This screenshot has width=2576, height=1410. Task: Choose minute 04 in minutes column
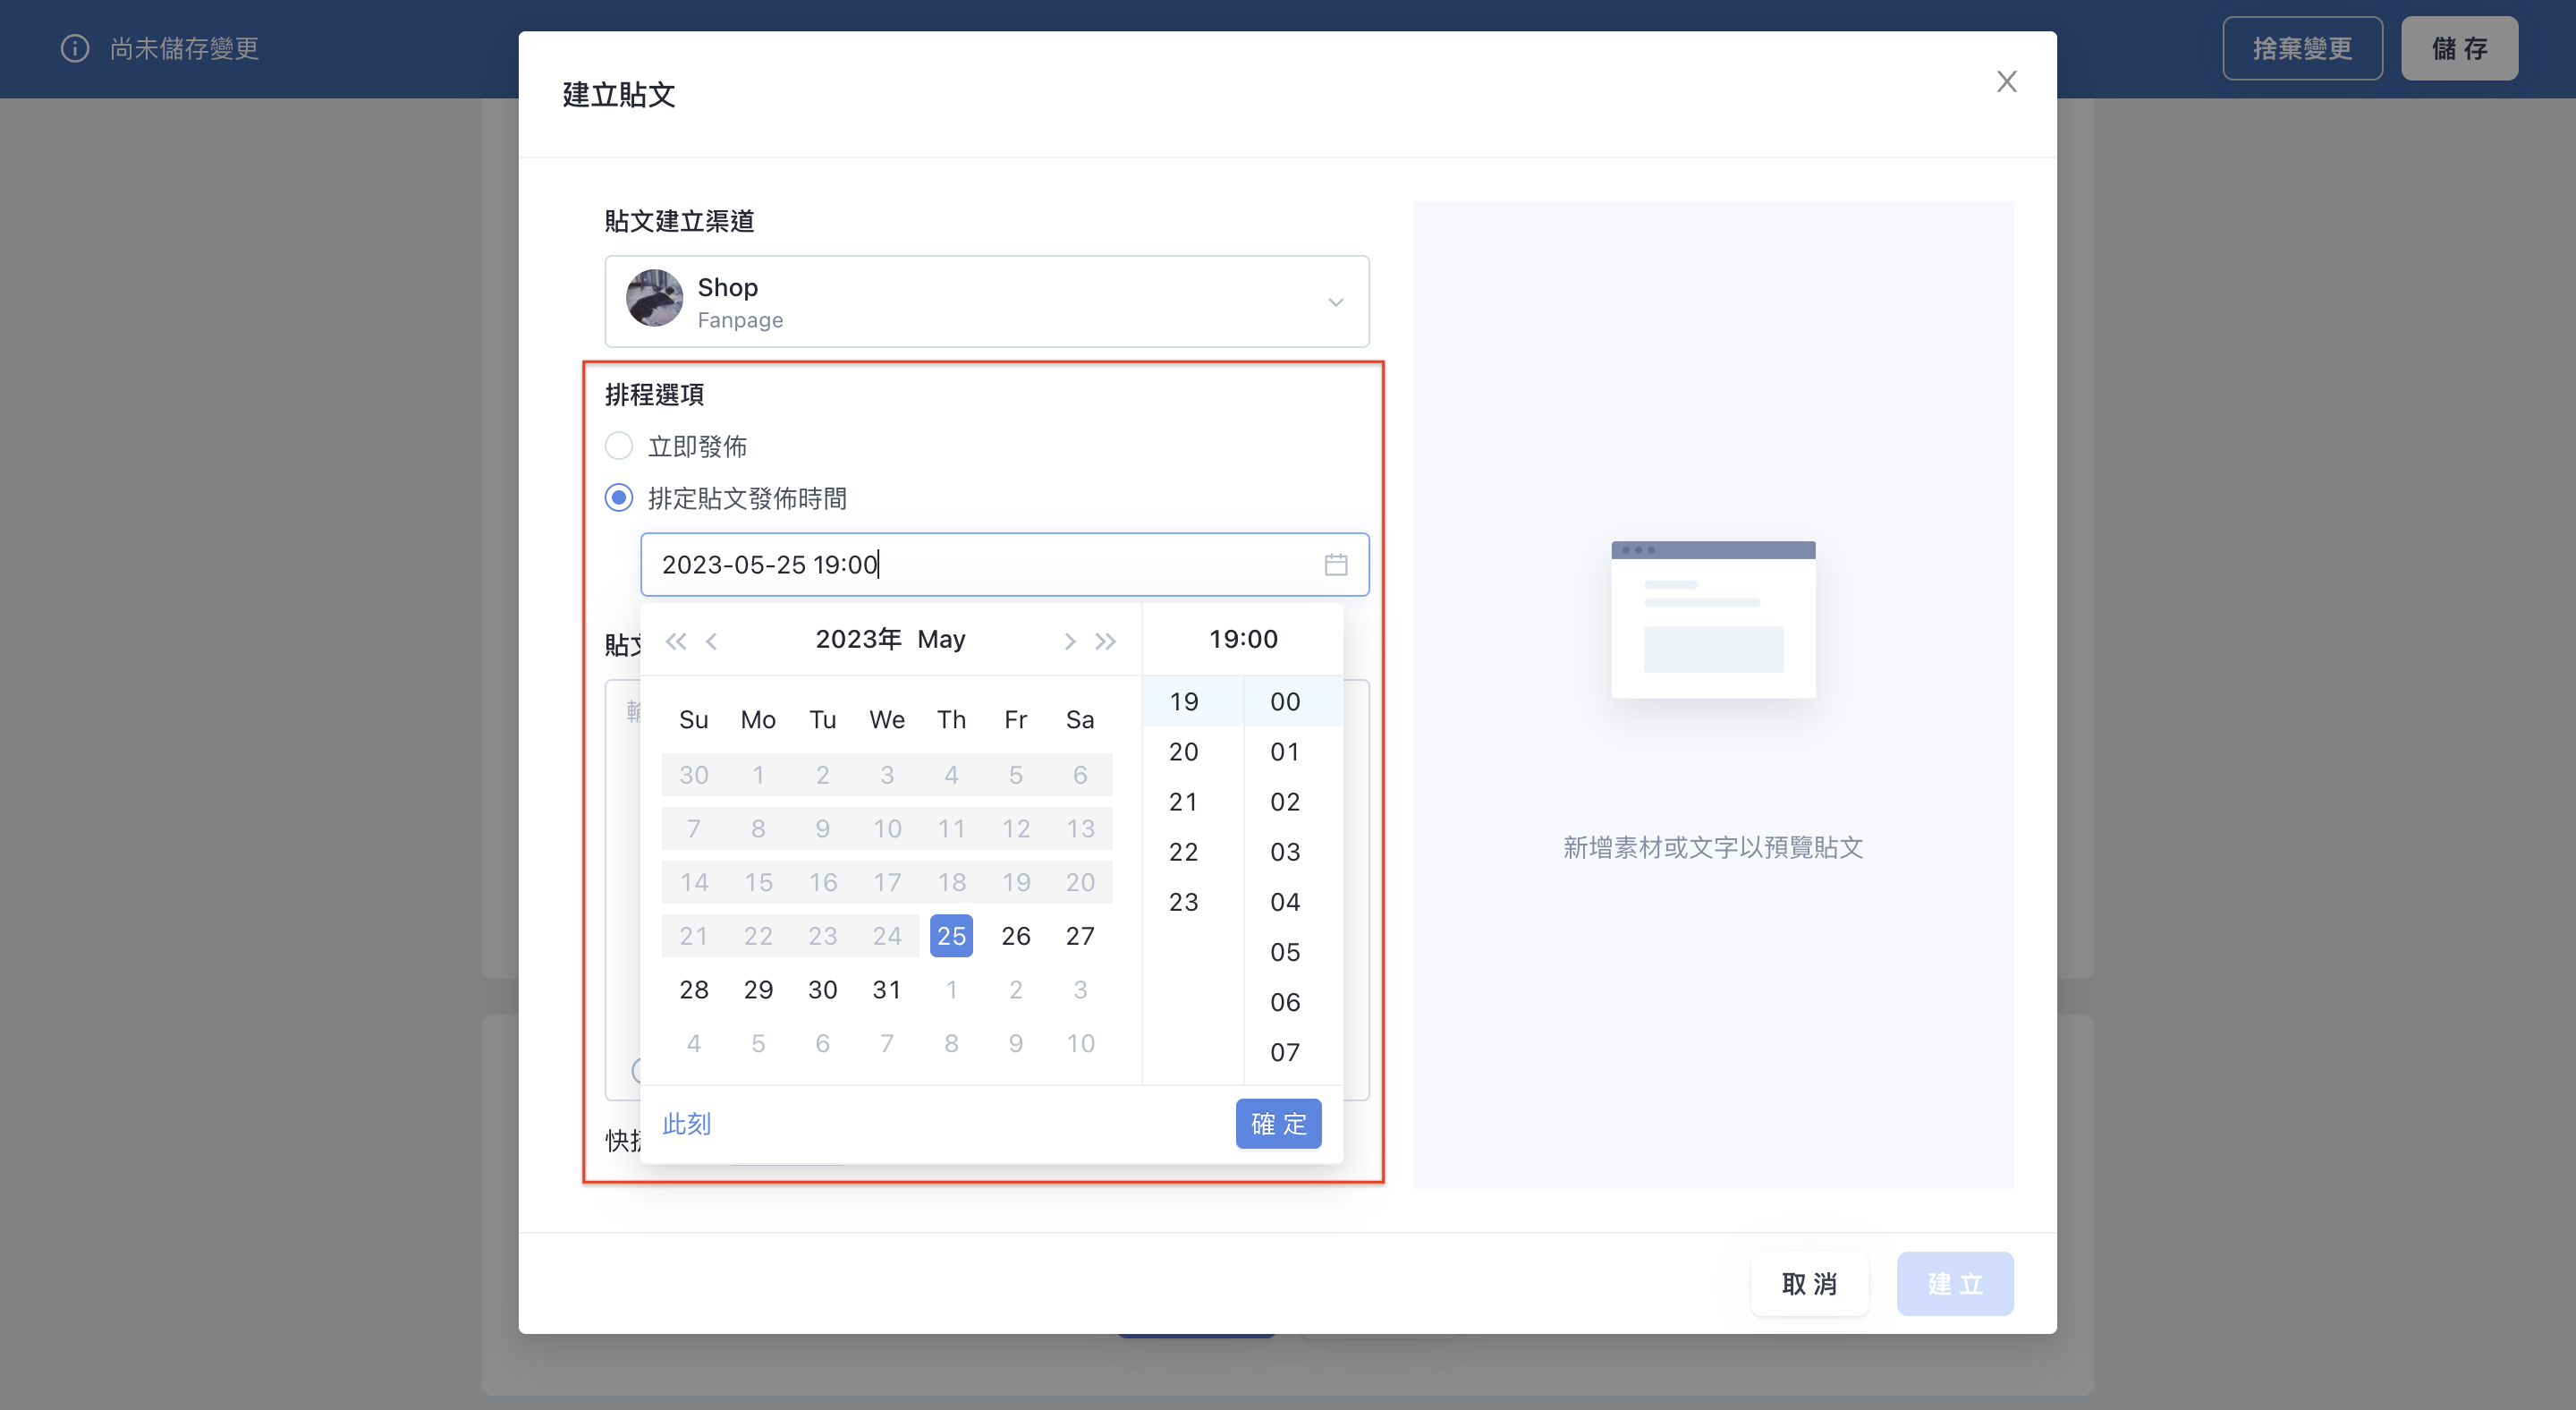pyautogui.click(x=1293, y=902)
